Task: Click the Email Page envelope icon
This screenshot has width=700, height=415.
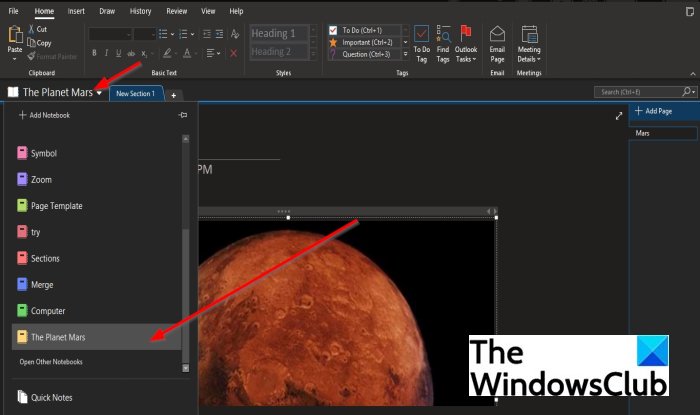Action: 497,34
